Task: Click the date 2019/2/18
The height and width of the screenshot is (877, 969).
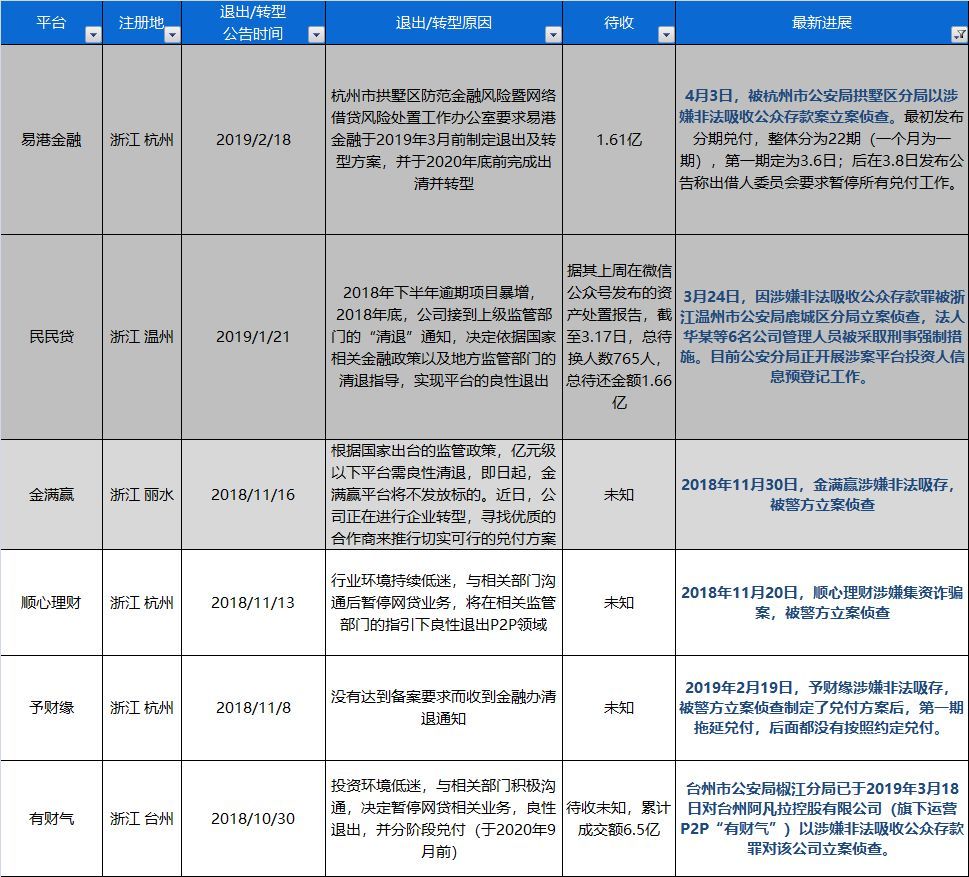Action: [253, 140]
